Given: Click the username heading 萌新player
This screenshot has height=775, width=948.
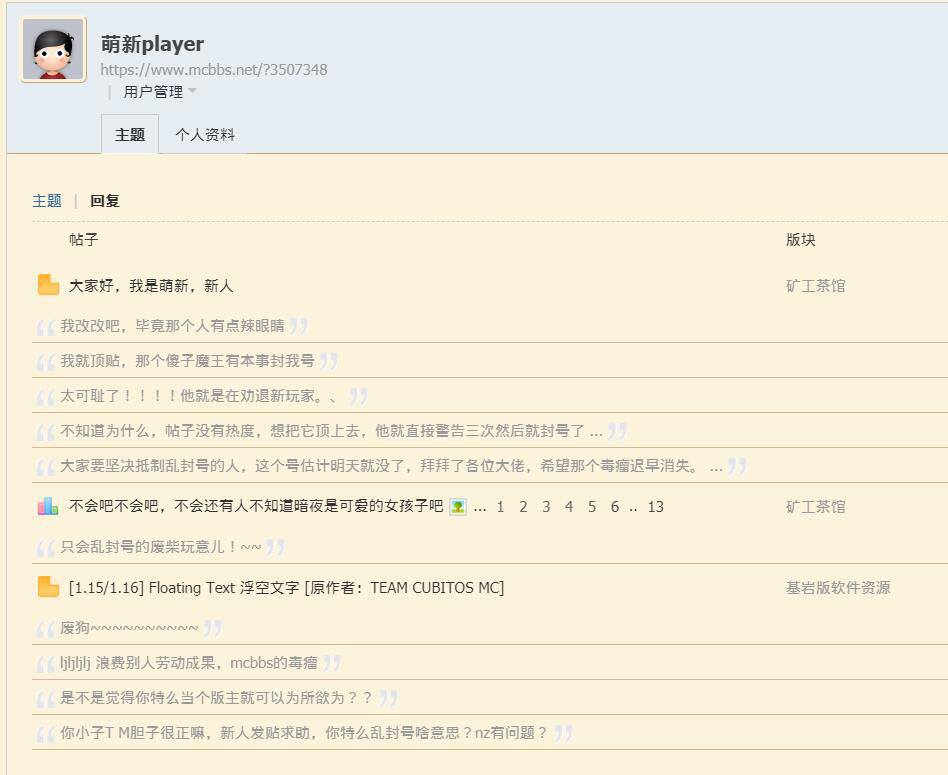Looking at the screenshot, I should click(x=152, y=44).
